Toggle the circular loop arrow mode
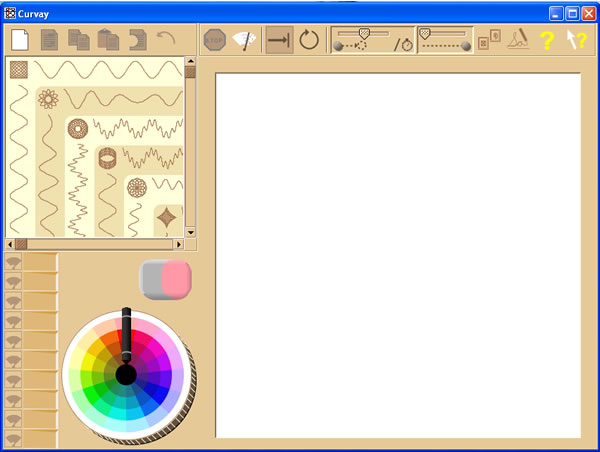 [x=309, y=40]
